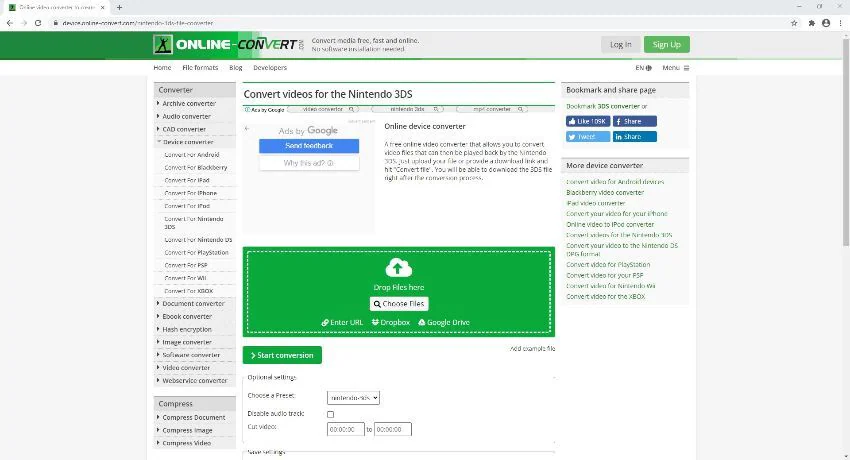The height and width of the screenshot is (460, 850).
Task: Click the Facebook Share button
Action: click(x=635, y=121)
